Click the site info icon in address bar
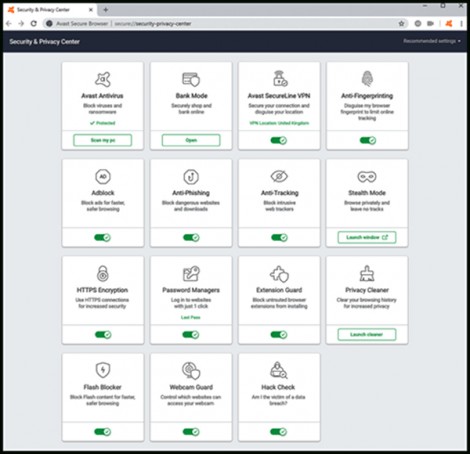This screenshot has width=470, height=454. coord(49,23)
